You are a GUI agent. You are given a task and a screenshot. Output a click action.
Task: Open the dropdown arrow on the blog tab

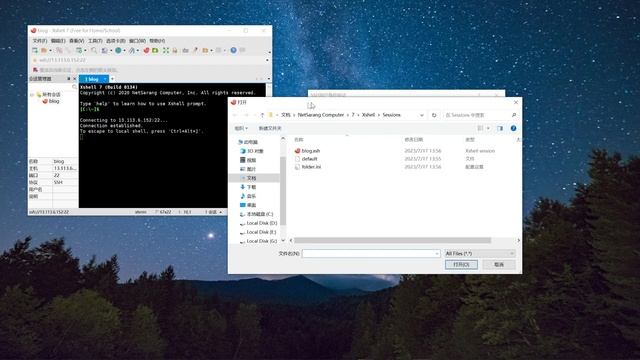(105, 79)
